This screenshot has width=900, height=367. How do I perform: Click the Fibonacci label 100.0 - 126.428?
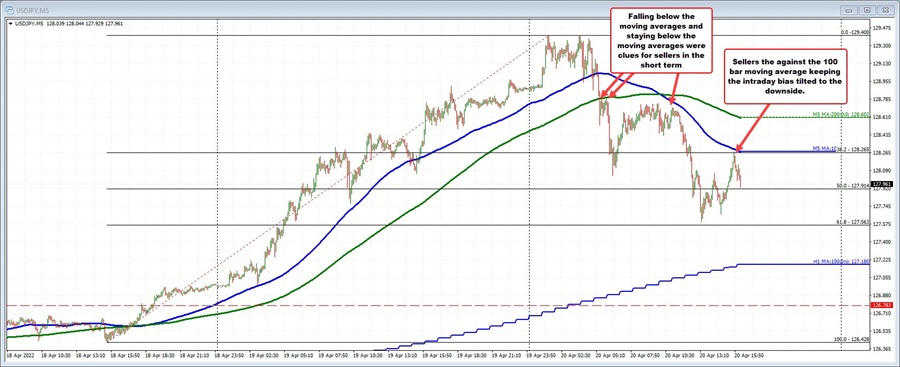[x=852, y=339]
